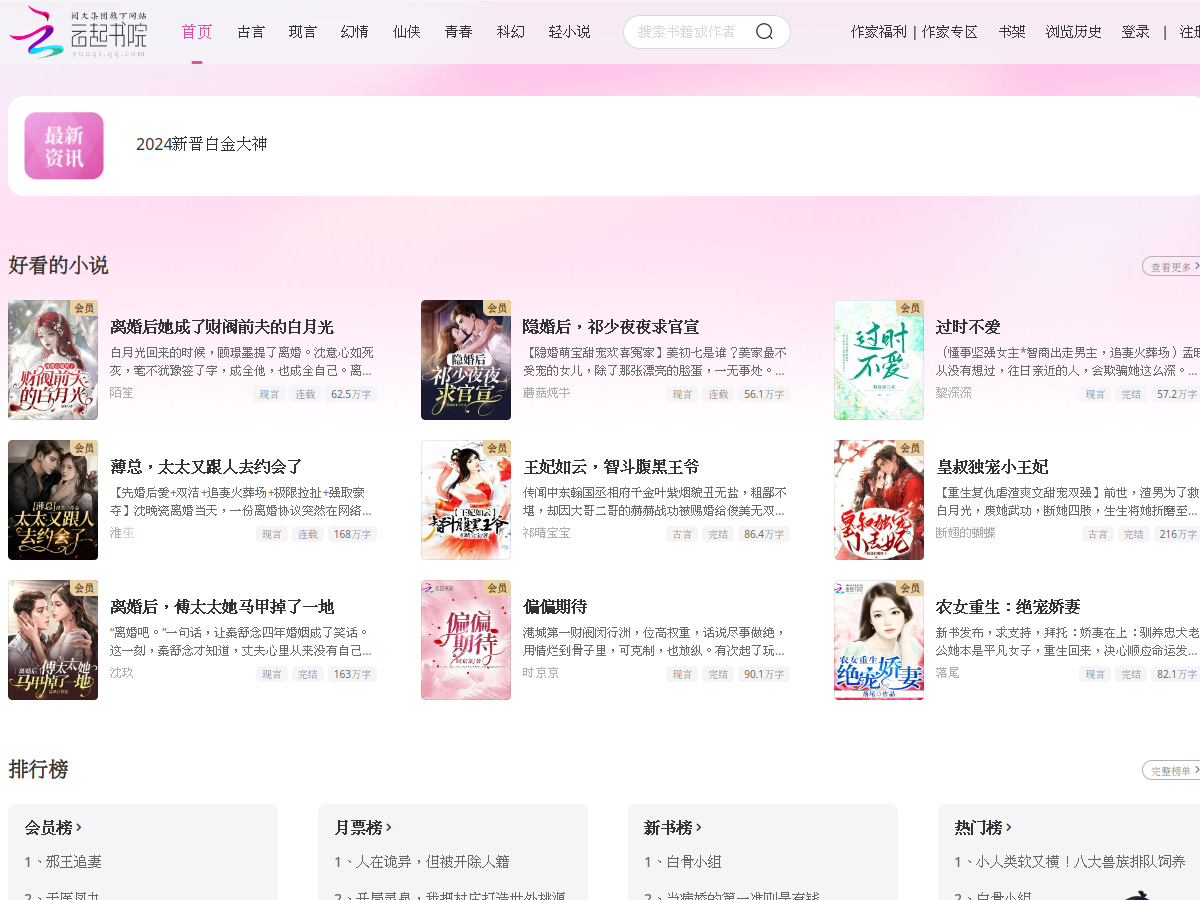1200x900 pixels.
Task: Open cover of 离婚后，傅太太她马甲掉了一地
Action: 53,640
